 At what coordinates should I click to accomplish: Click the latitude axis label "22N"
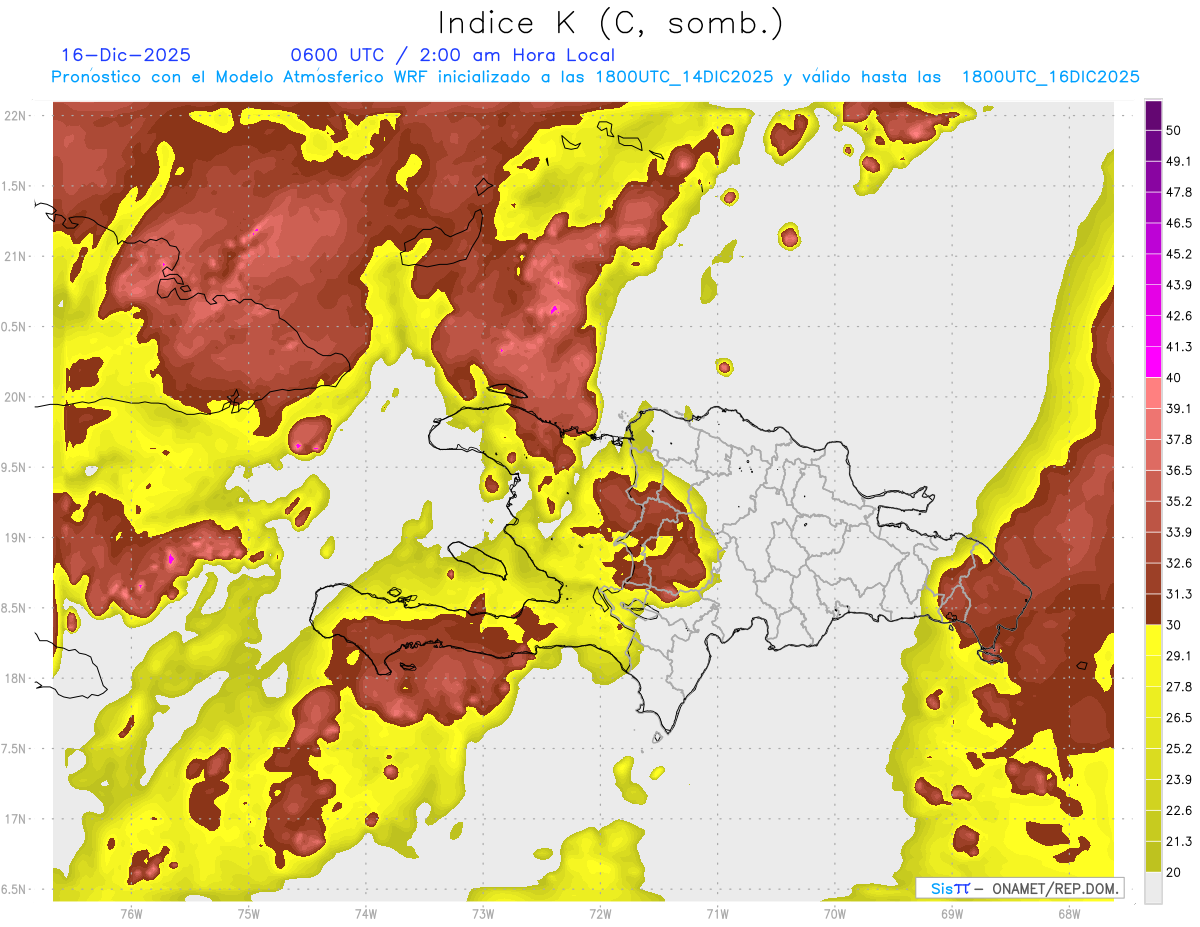click(x=15, y=115)
